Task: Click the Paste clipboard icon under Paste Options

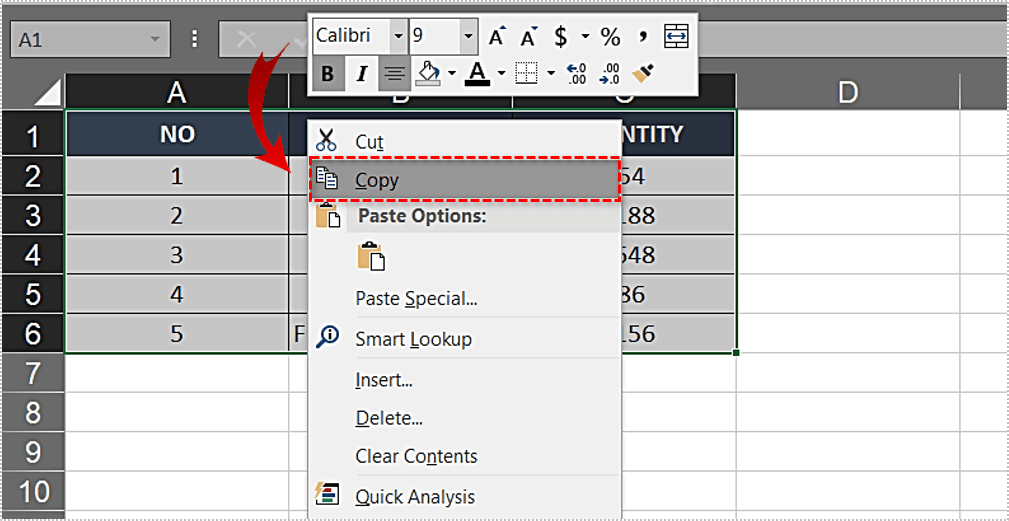Action: tap(371, 257)
